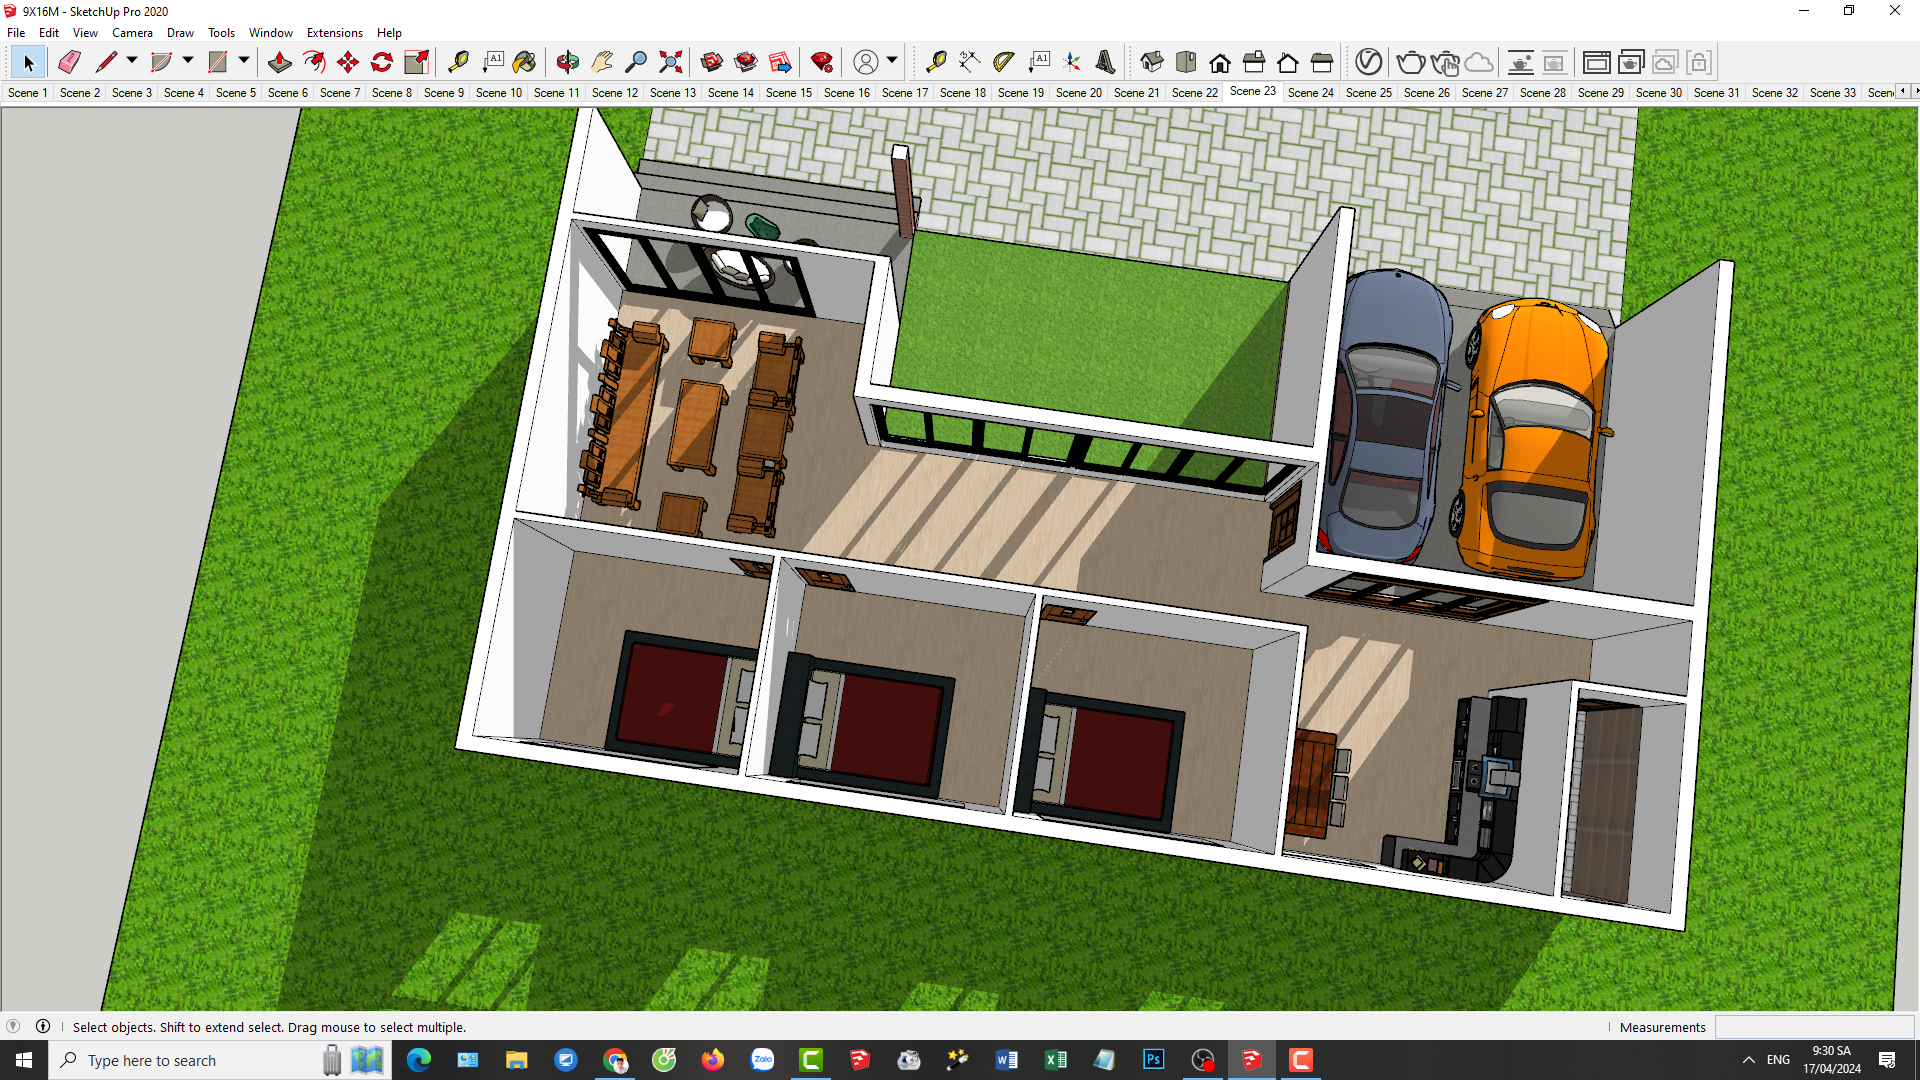The image size is (1920, 1080).
Task: Start V-Ray render teapot
Action: (1410, 62)
